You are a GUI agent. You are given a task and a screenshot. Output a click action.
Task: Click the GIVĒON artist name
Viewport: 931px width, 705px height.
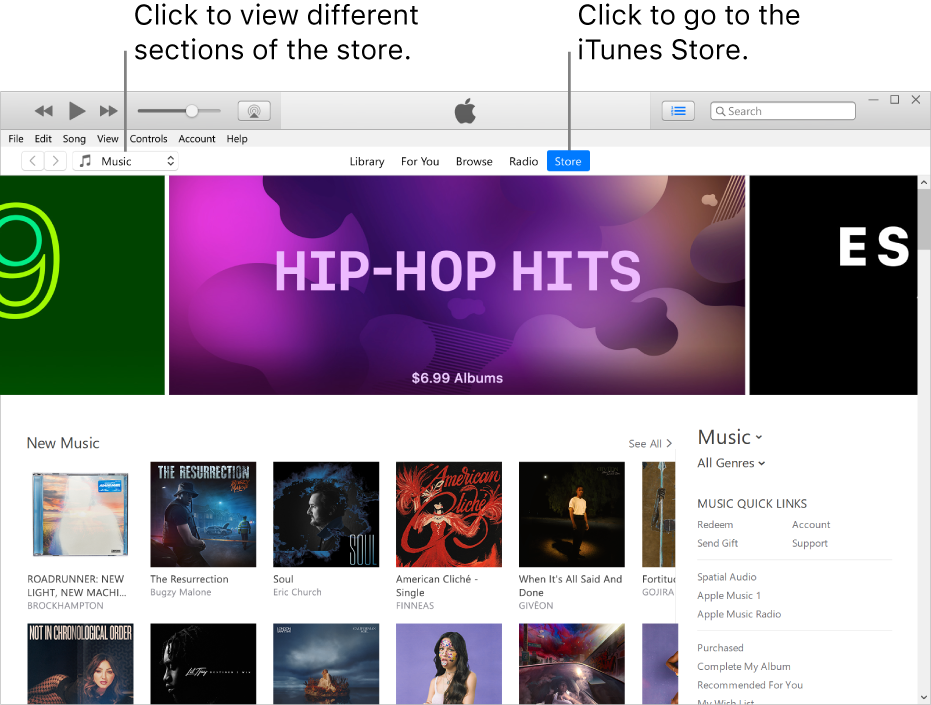pyautogui.click(x=536, y=605)
